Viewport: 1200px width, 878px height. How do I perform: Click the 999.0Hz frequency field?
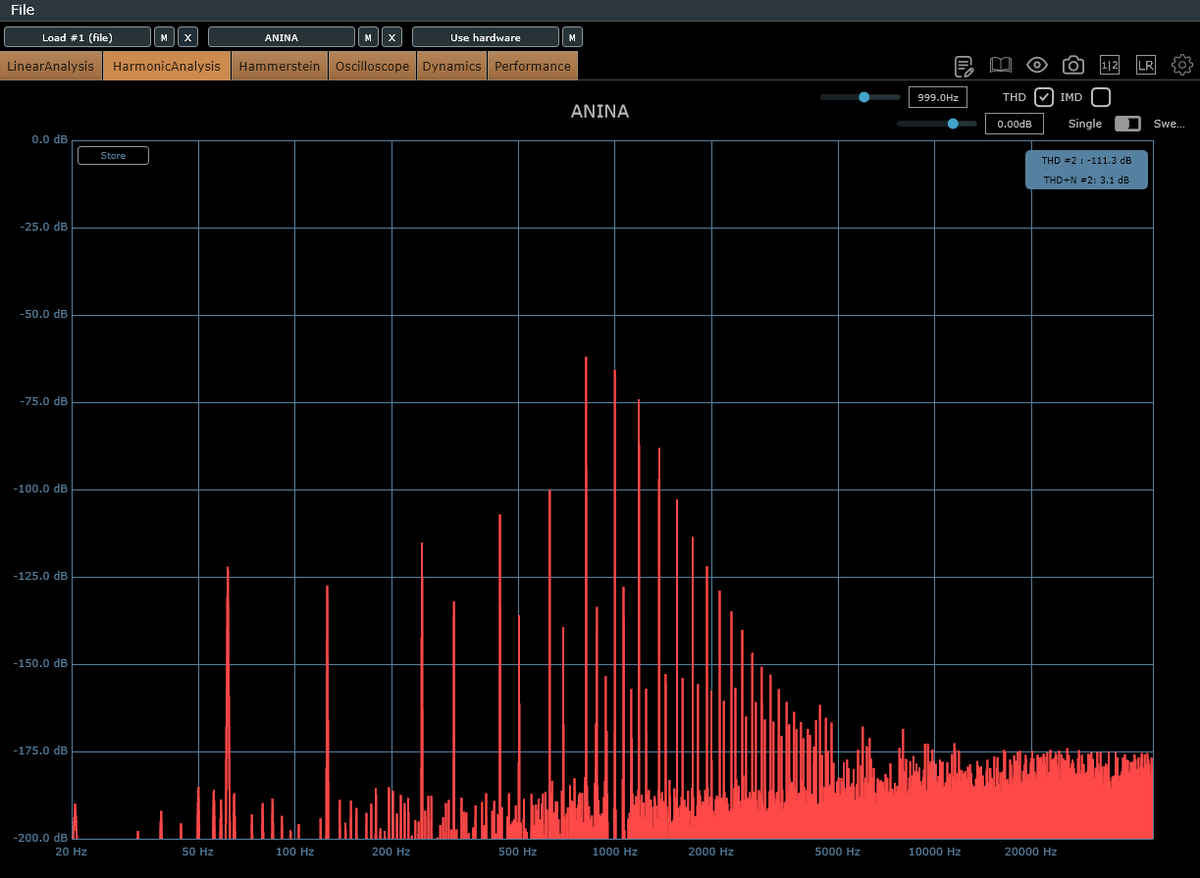(x=937, y=97)
